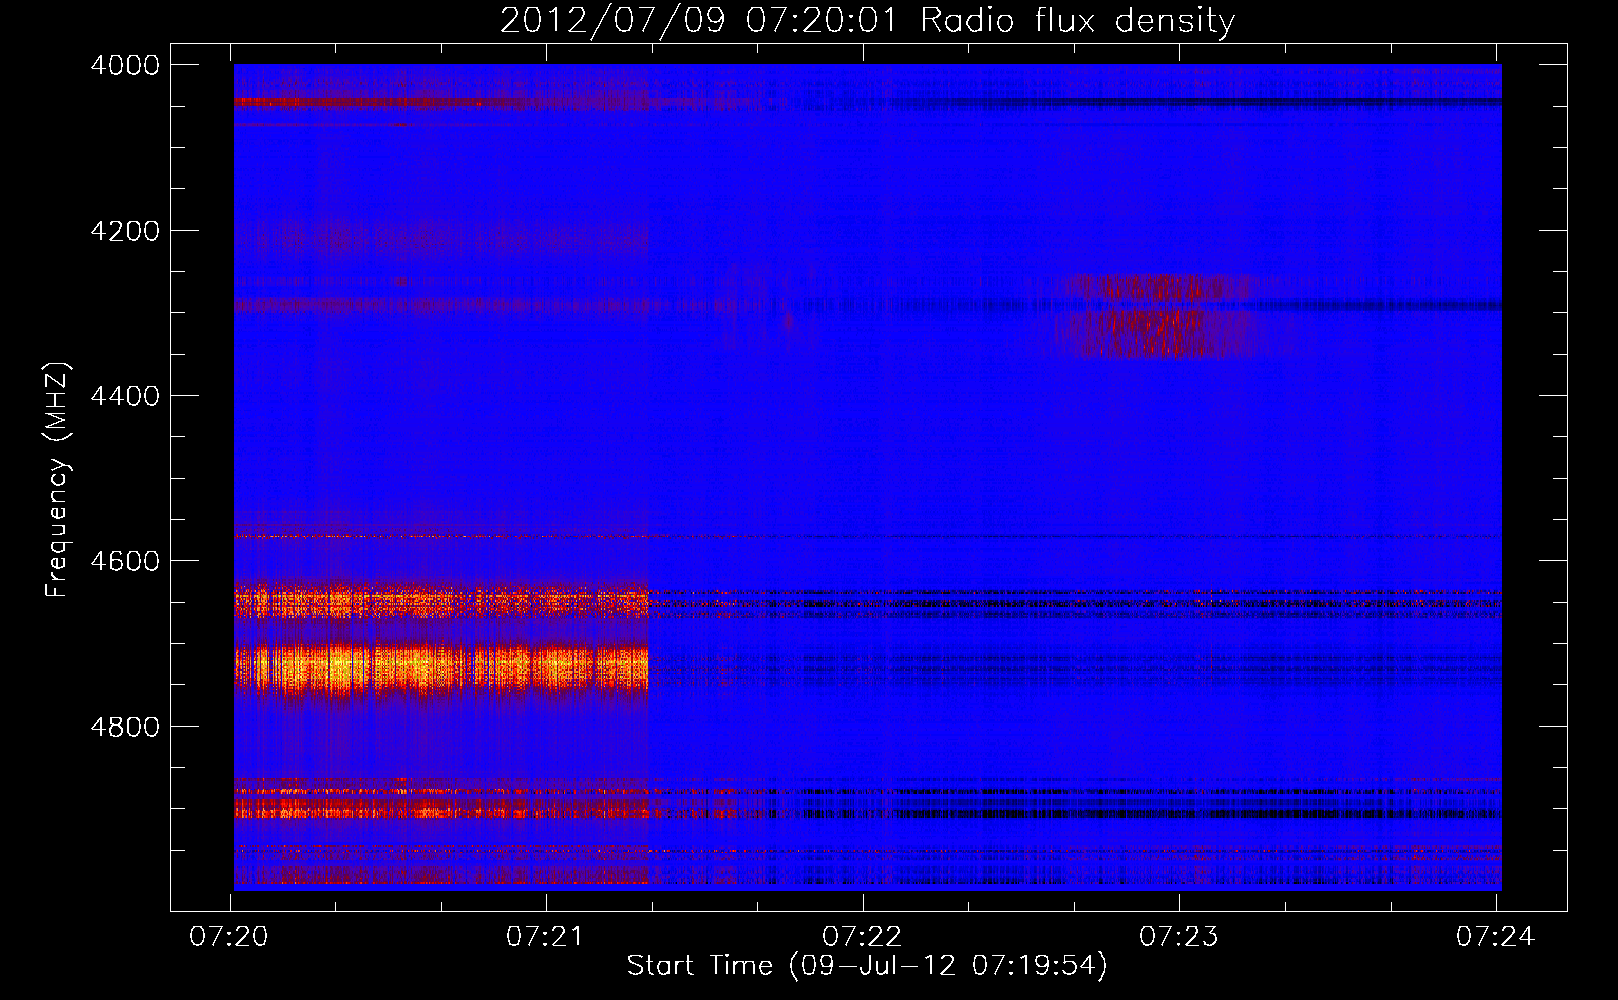The width and height of the screenshot is (1618, 1000).
Task: Click the 4400 frequency tick label
Action: 125,396
